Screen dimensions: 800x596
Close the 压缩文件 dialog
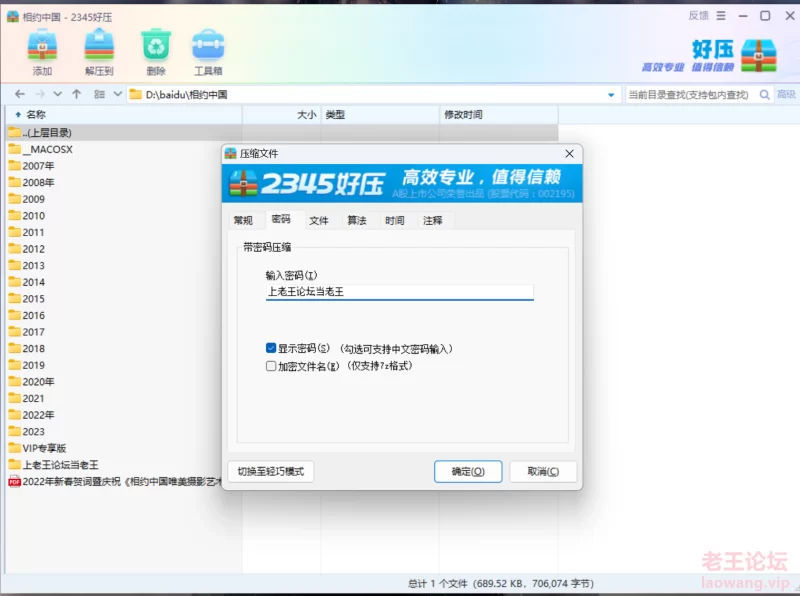[569, 154]
